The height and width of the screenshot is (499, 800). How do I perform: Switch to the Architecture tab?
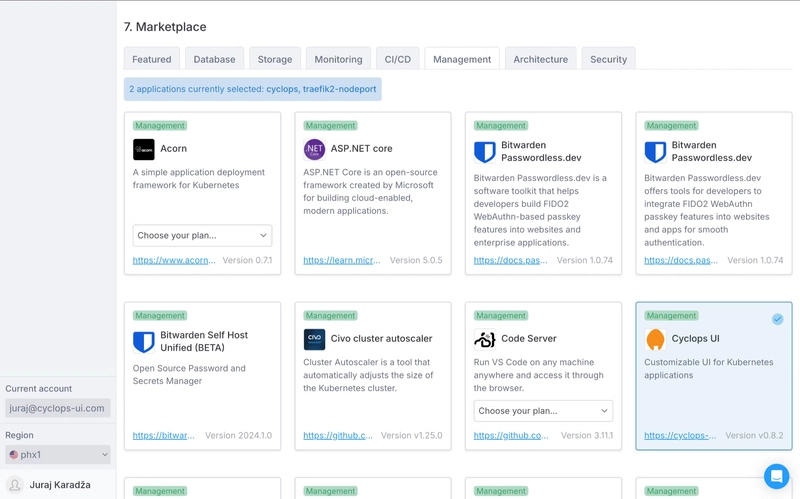540,59
